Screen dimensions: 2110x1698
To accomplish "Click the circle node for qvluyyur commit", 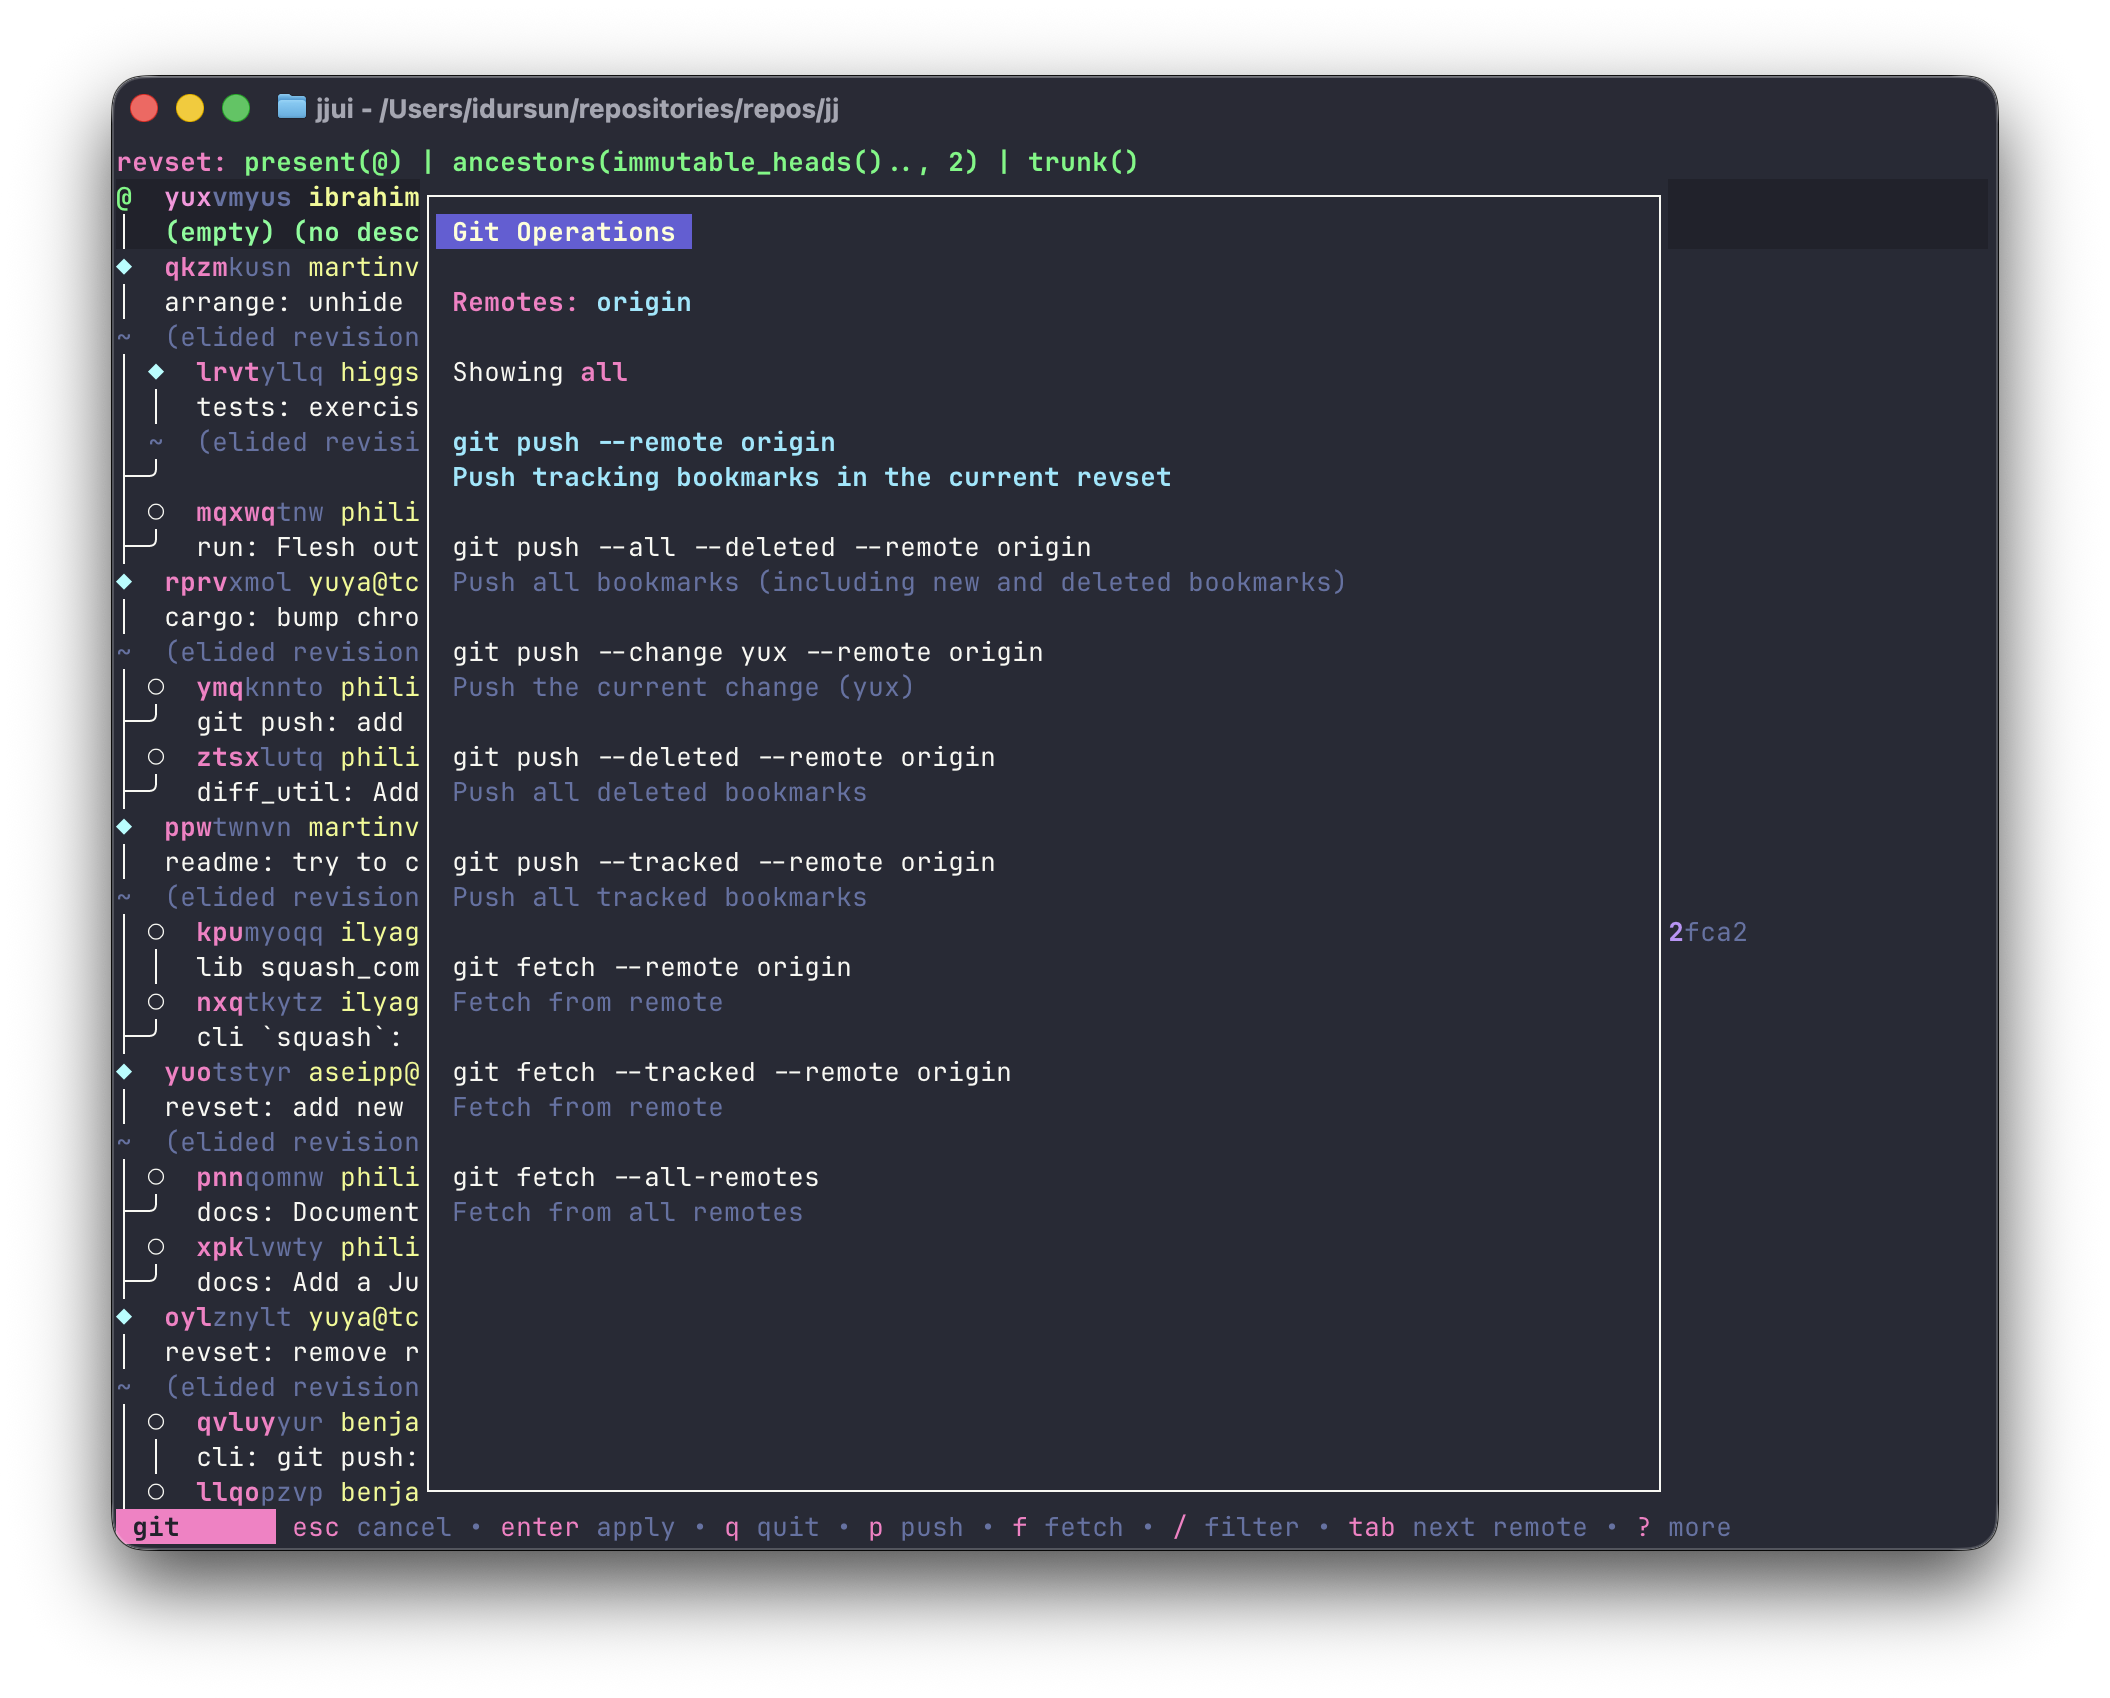I will 156,1422.
